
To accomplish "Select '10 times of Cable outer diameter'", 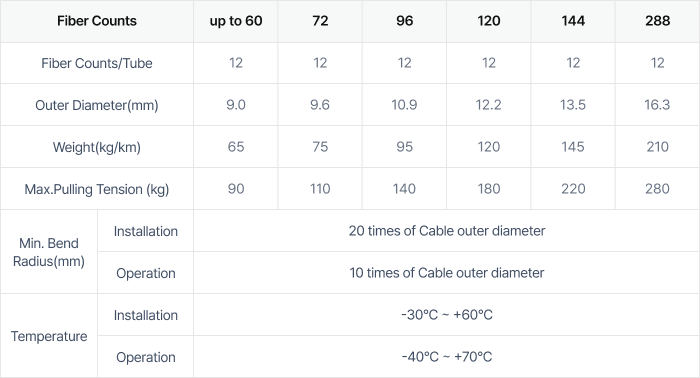I will (446, 273).
